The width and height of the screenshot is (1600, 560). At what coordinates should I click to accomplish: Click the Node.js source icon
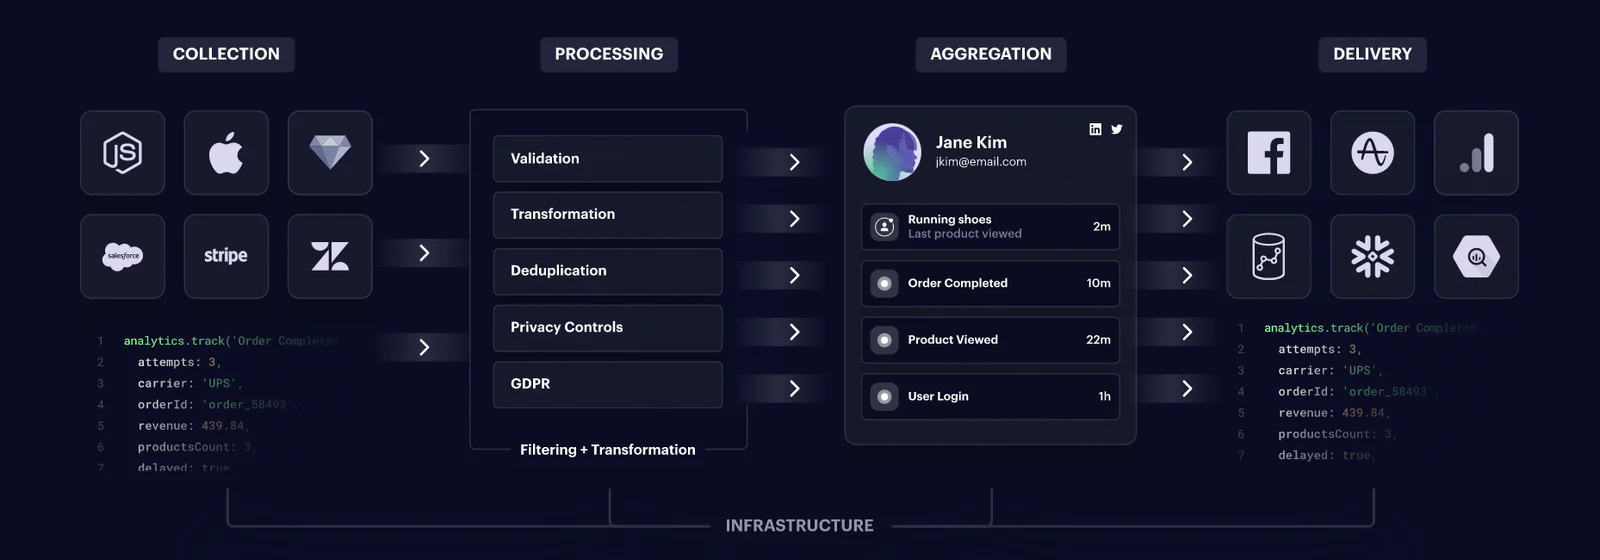click(122, 153)
